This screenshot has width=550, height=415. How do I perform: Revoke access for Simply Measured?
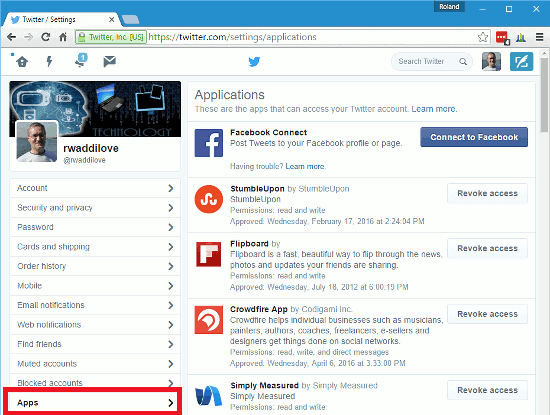point(487,390)
